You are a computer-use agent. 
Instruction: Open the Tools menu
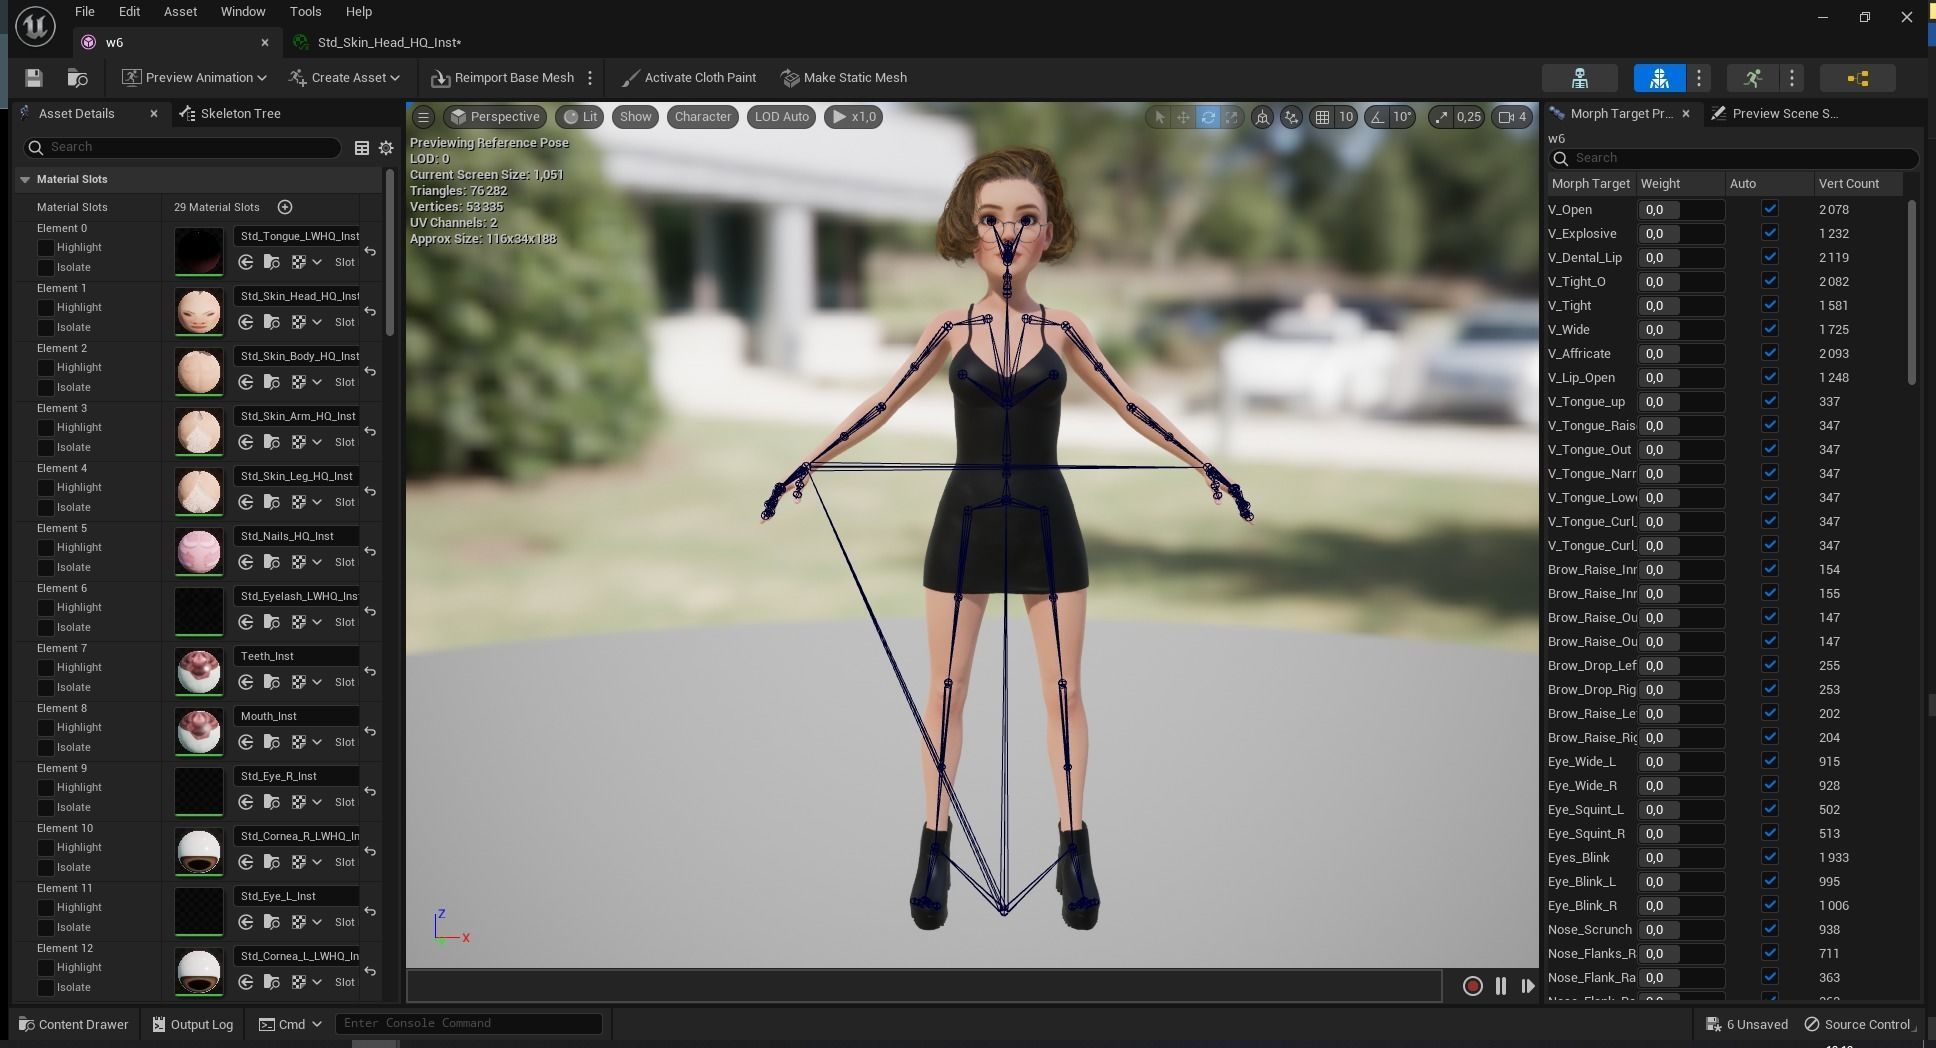coord(305,12)
